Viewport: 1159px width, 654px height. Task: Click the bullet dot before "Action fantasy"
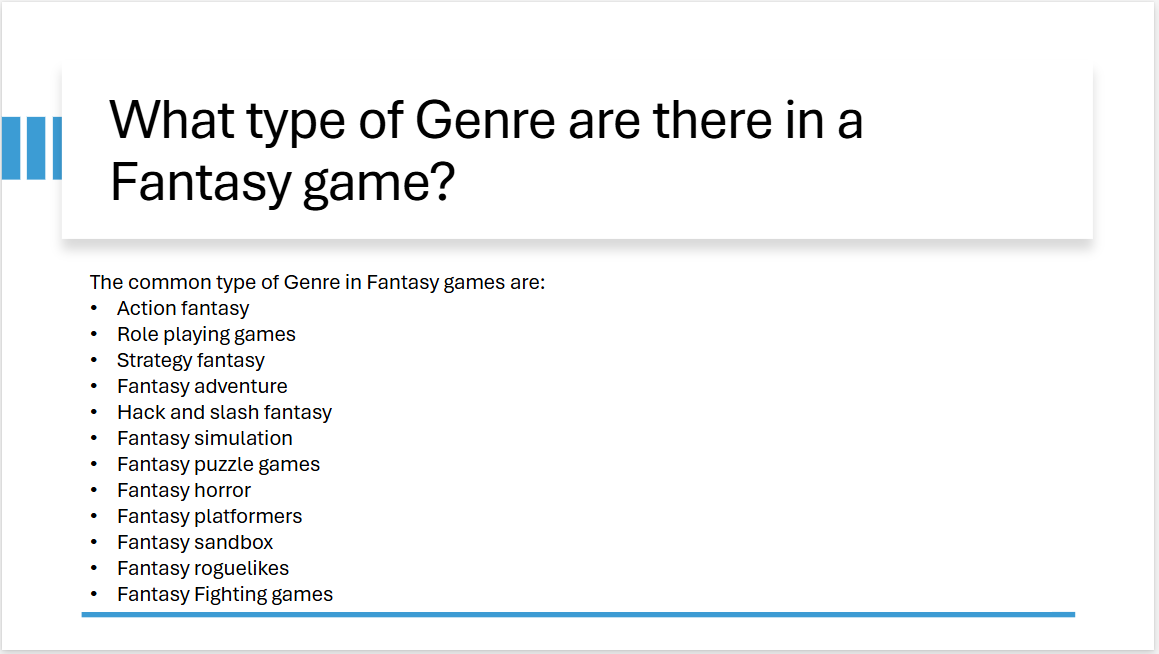click(x=95, y=309)
